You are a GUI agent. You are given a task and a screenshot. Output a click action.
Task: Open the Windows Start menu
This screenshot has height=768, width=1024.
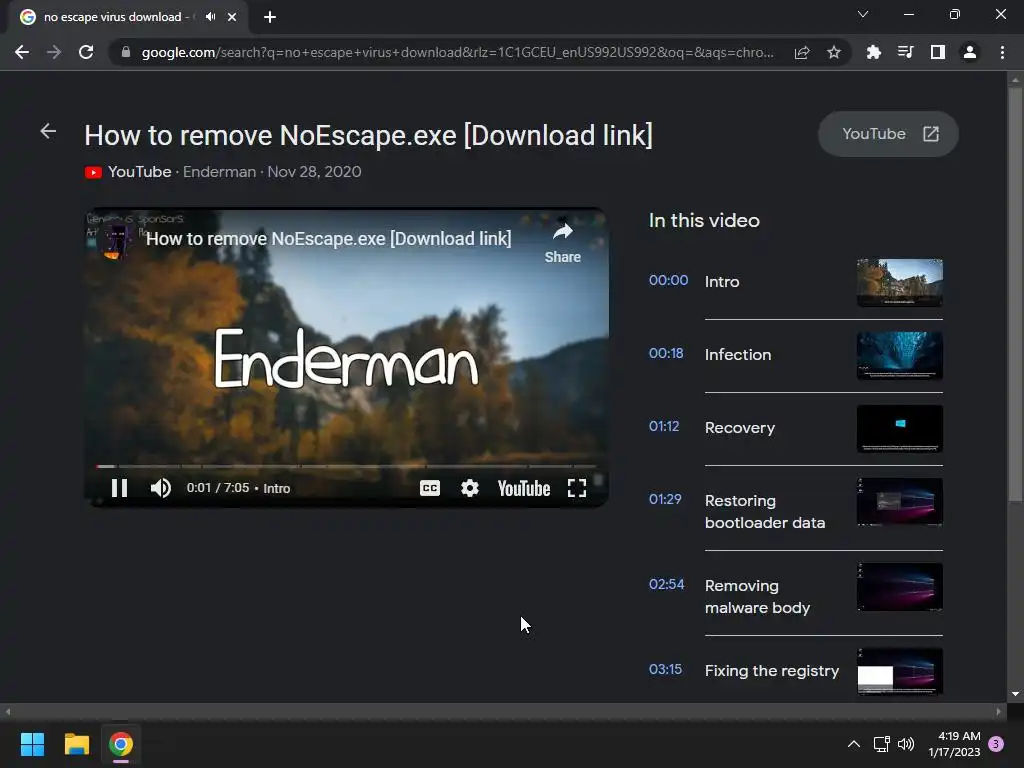[x=32, y=744]
